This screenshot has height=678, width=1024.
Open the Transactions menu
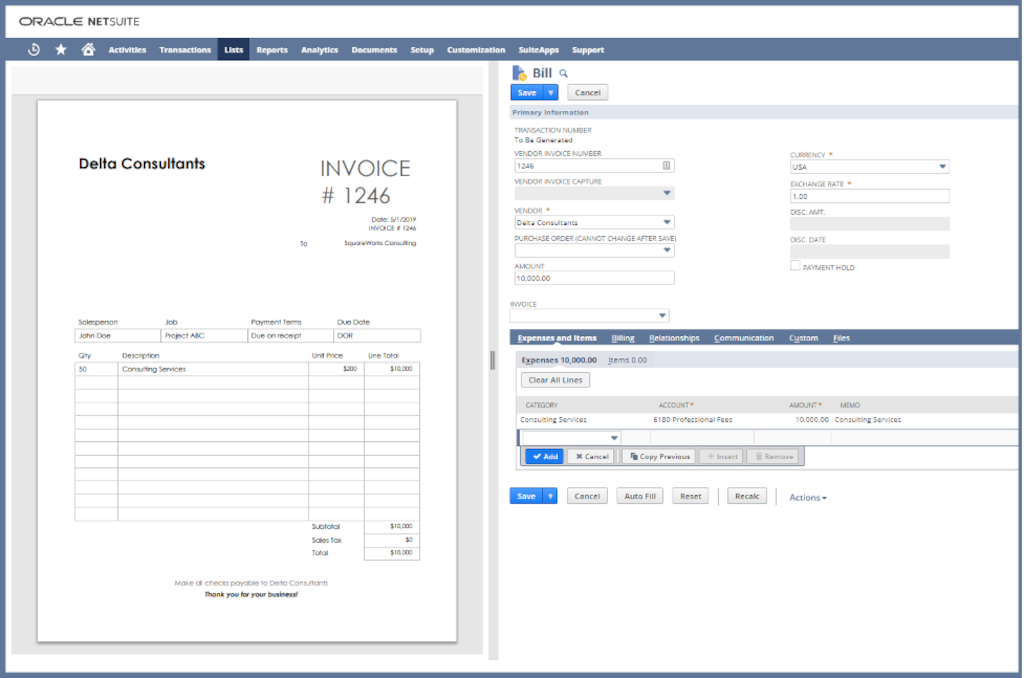coord(185,50)
